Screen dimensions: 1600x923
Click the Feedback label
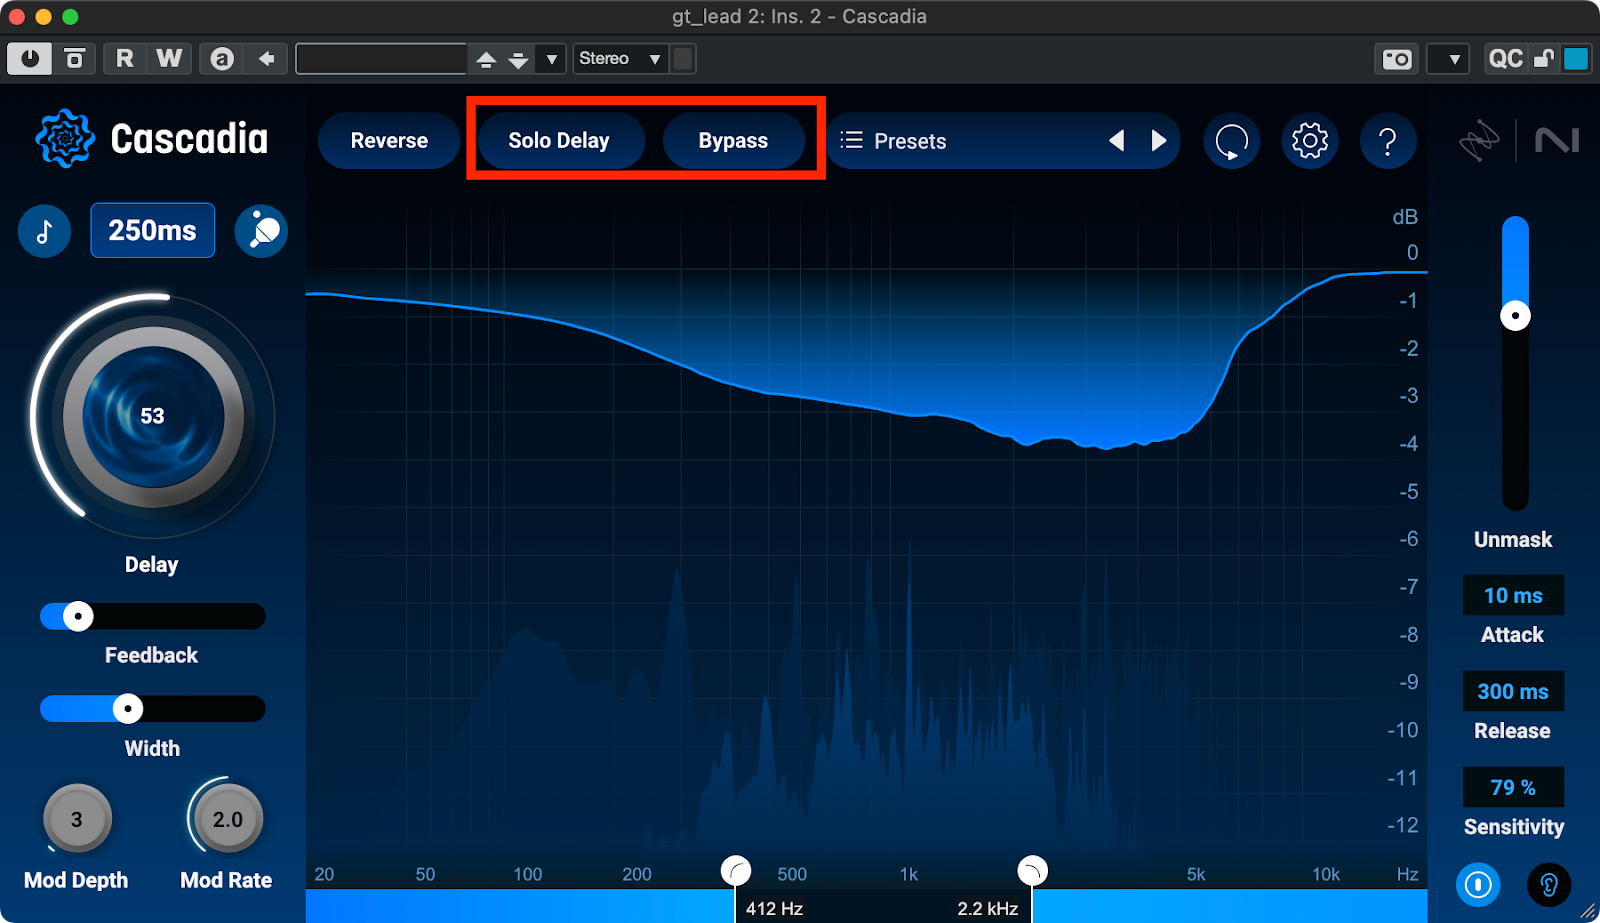(152, 656)
